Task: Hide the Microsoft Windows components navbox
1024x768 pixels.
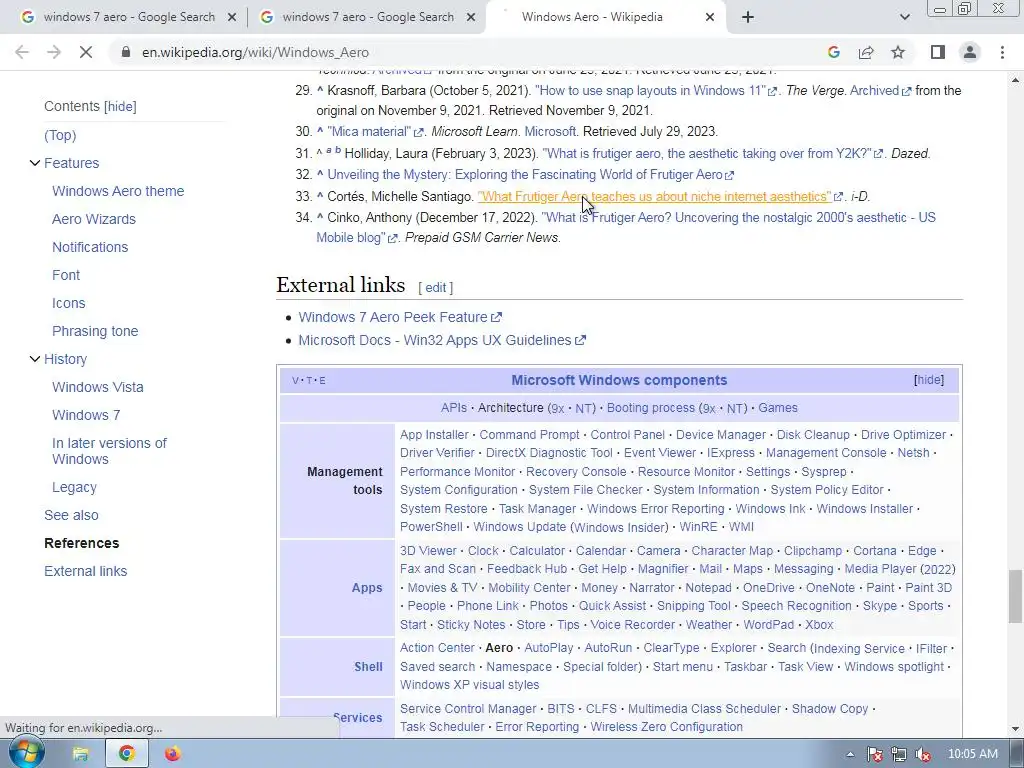Action: (x=929, y=380)
